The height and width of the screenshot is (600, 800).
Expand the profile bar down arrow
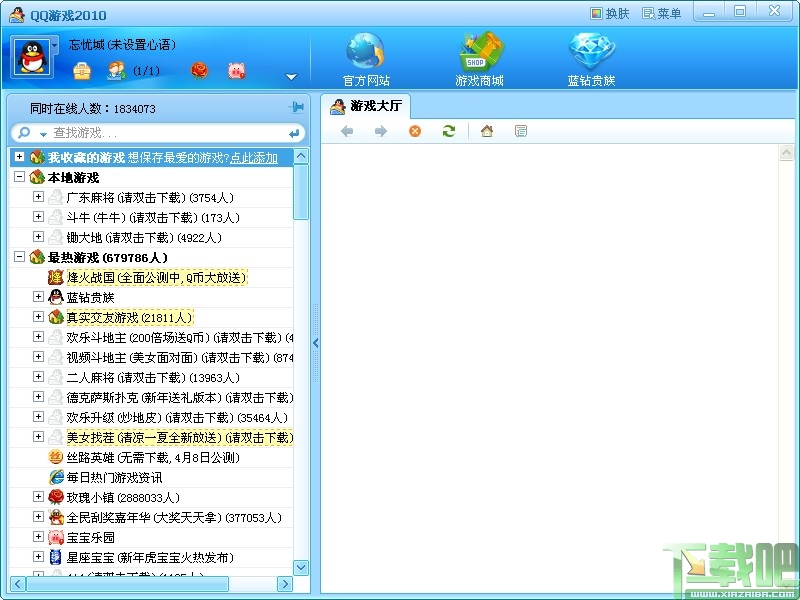[291, 77]
